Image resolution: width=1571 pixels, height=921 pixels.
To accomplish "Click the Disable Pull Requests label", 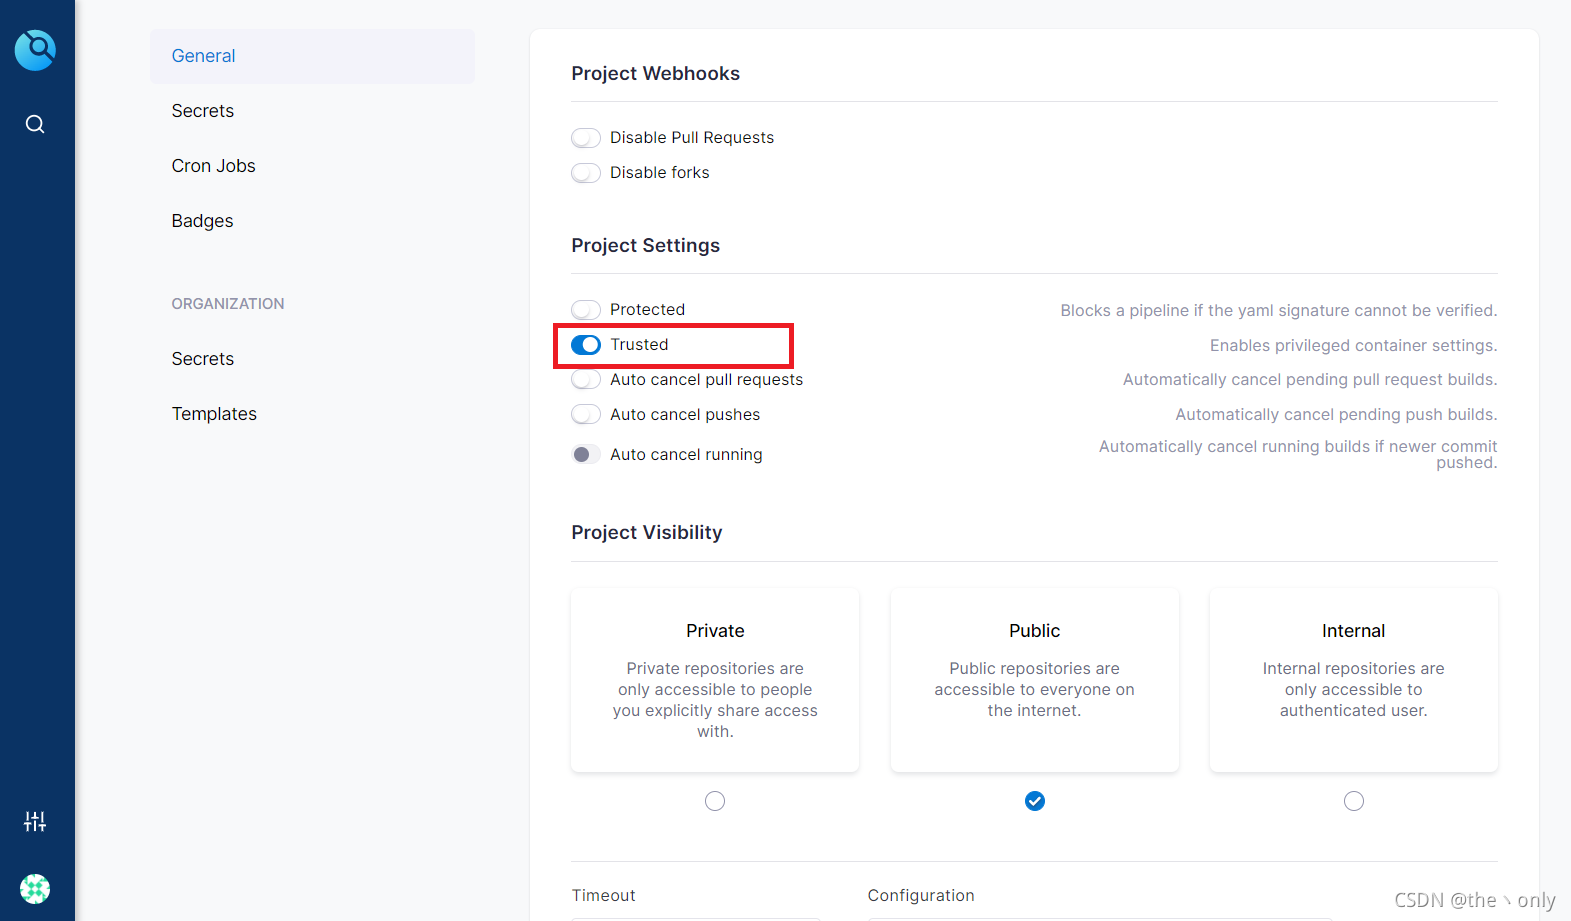I will 692,138.
